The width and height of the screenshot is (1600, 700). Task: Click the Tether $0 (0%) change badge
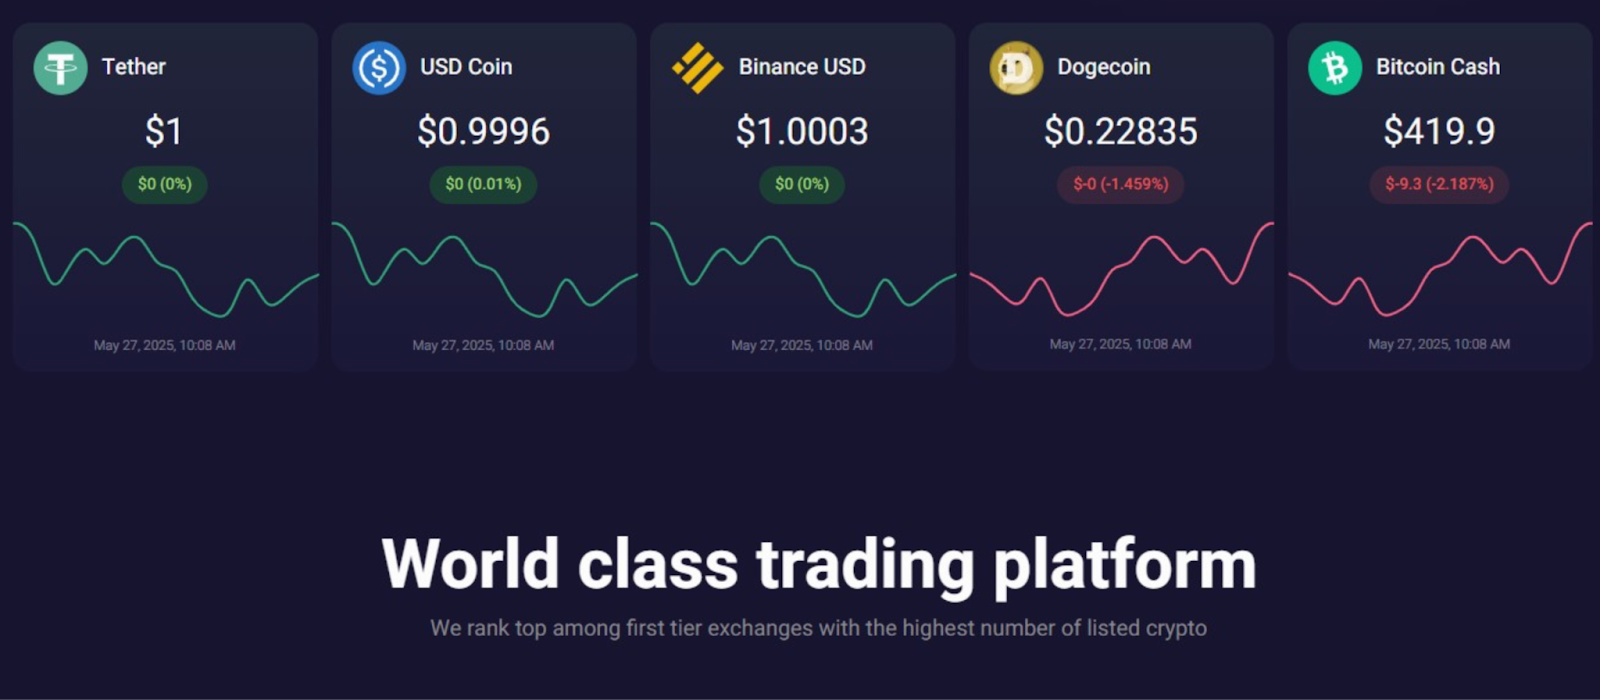[x=165, y=184]
